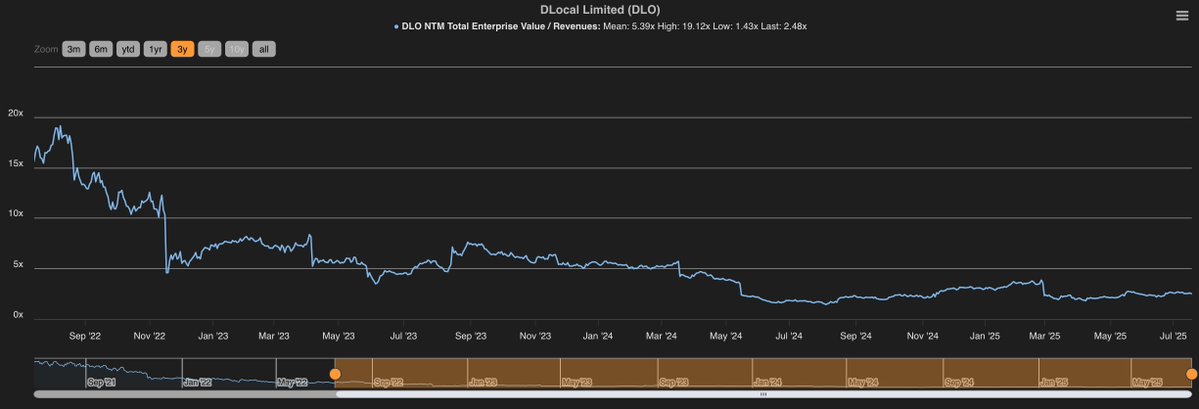This screenshot has width=1199, height=409.
Task: Click the Sep '23 x-axis label
Action: (x=470, y=336)
